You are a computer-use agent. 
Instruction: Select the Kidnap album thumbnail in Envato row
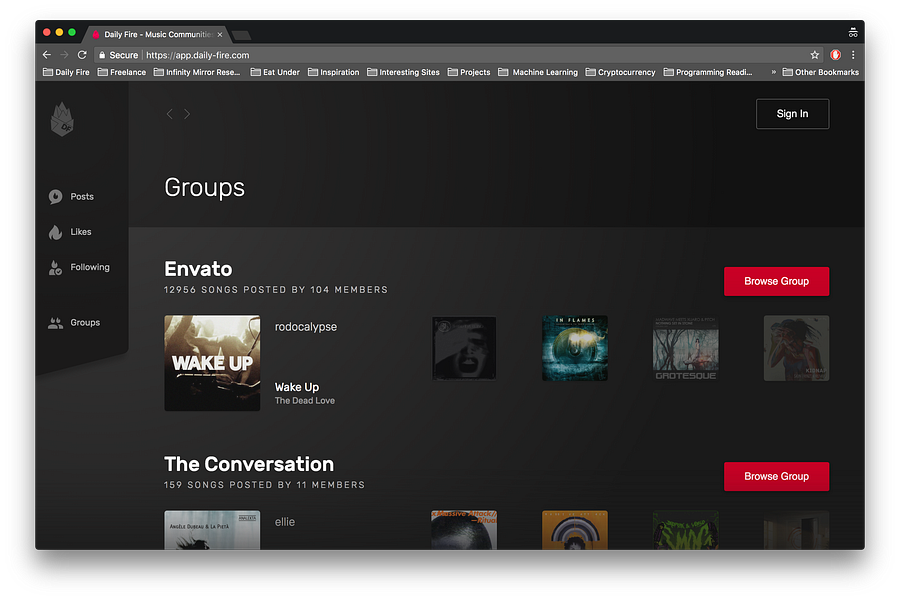tap(796, 348)
